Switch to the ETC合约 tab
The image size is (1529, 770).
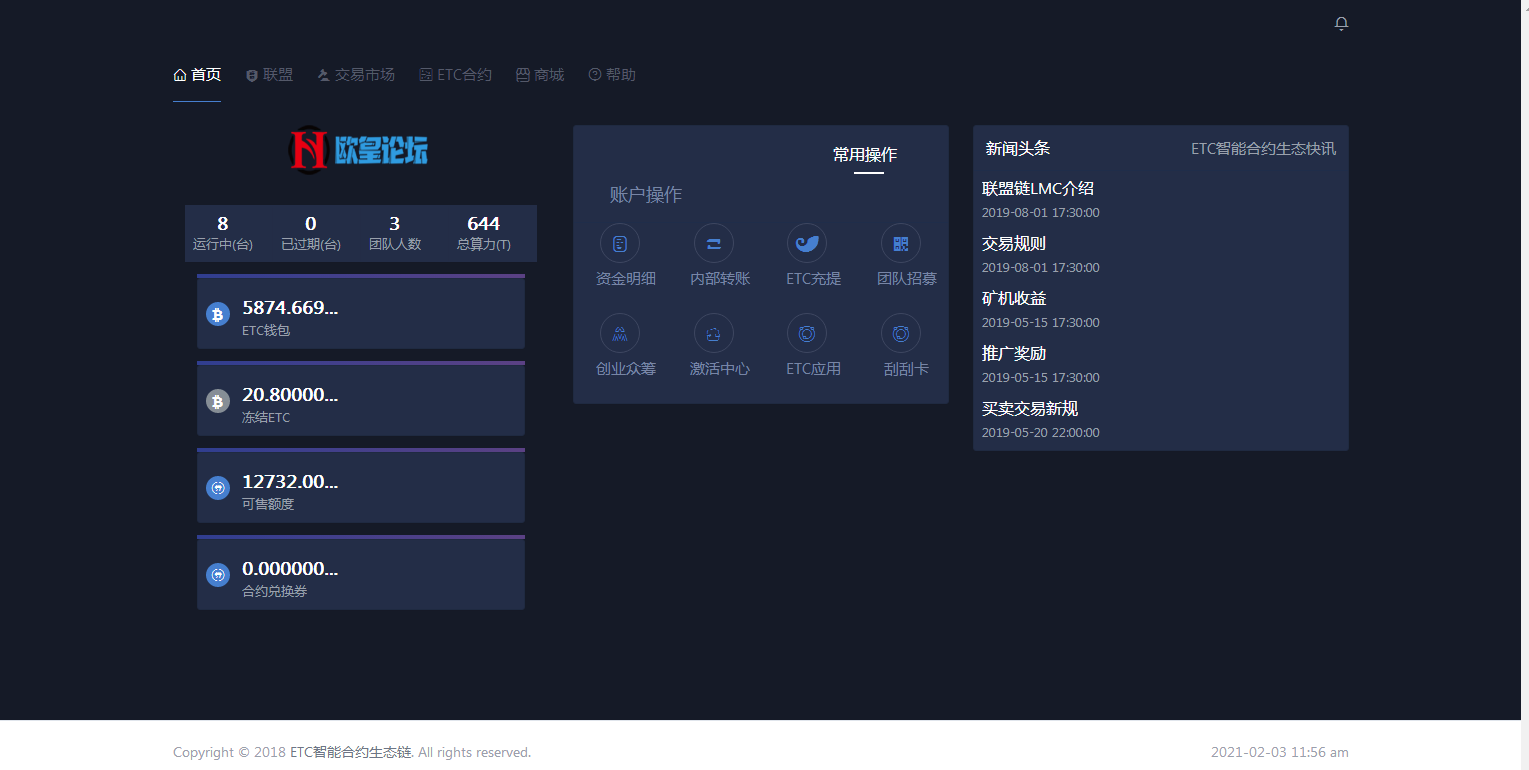pos(455,73)
